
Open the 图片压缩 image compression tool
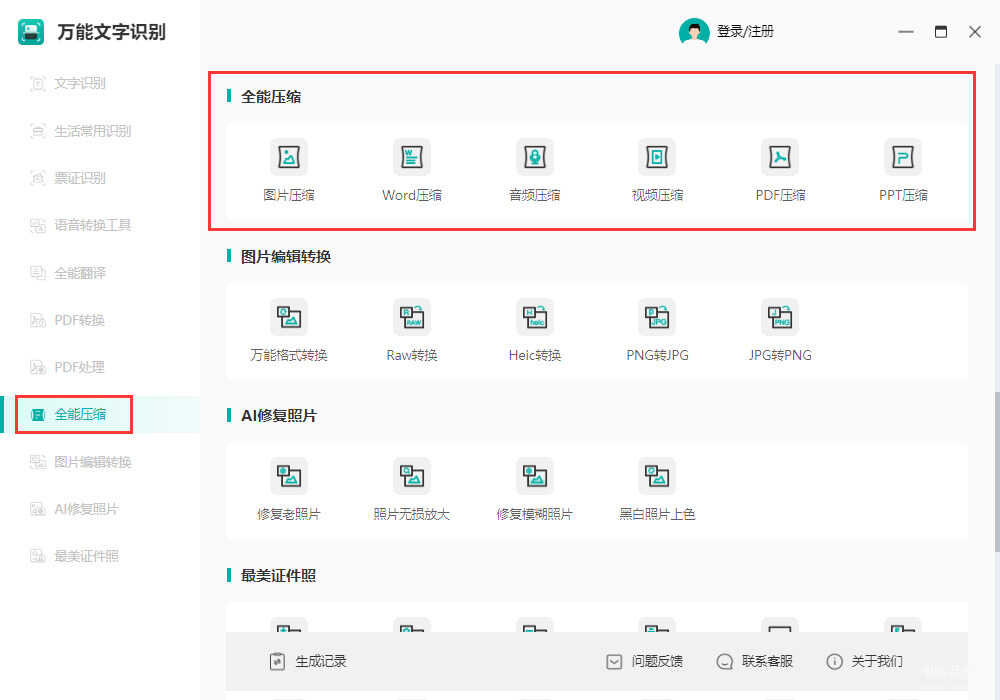pyautogui.click(x=289, y=158)
